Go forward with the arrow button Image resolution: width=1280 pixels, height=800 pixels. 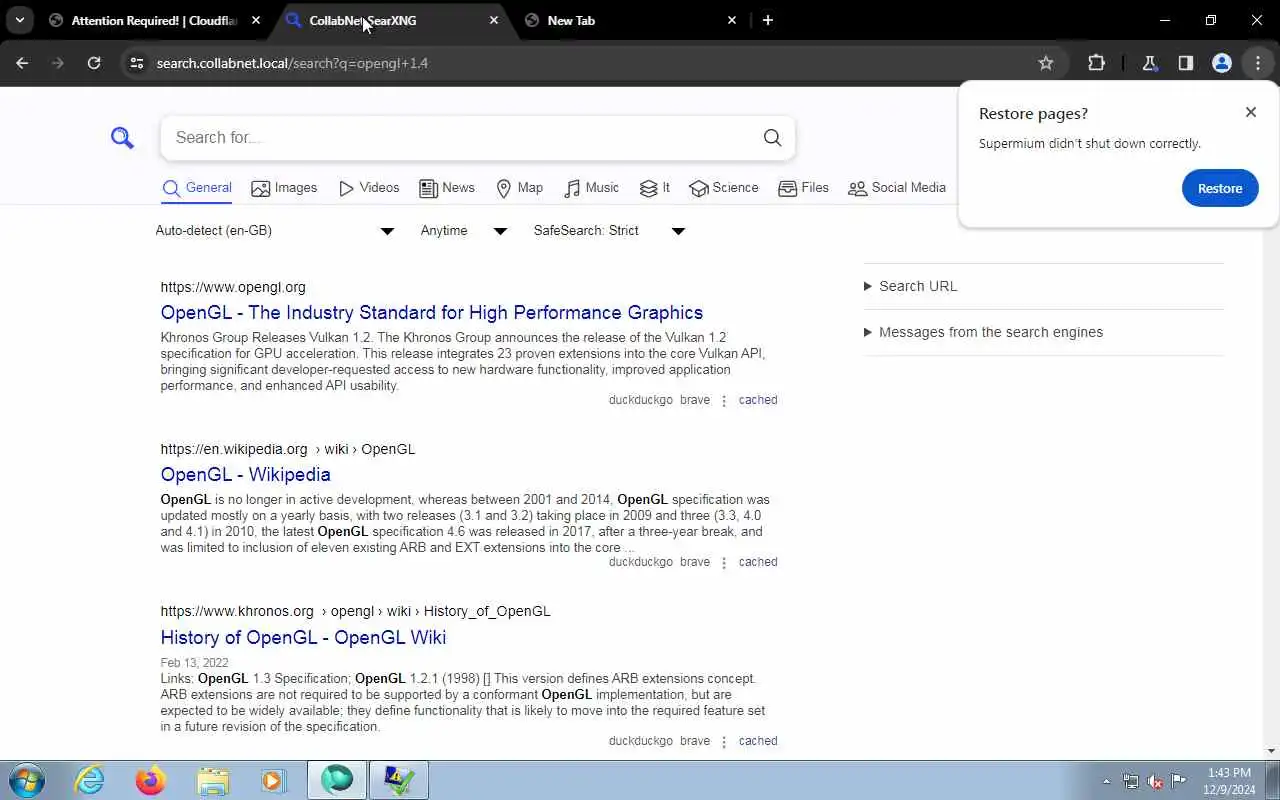[x=58, y=63]
